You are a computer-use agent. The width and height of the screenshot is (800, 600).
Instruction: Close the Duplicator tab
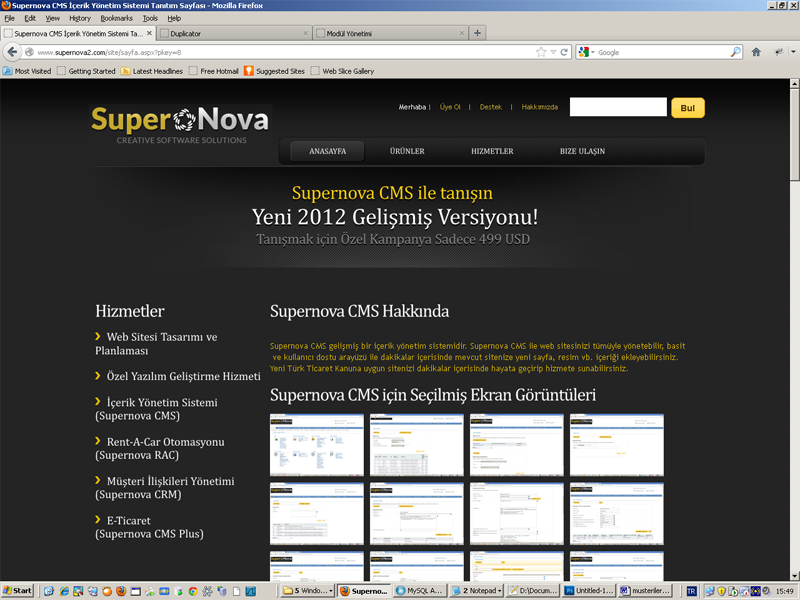[x=305, y=33]
